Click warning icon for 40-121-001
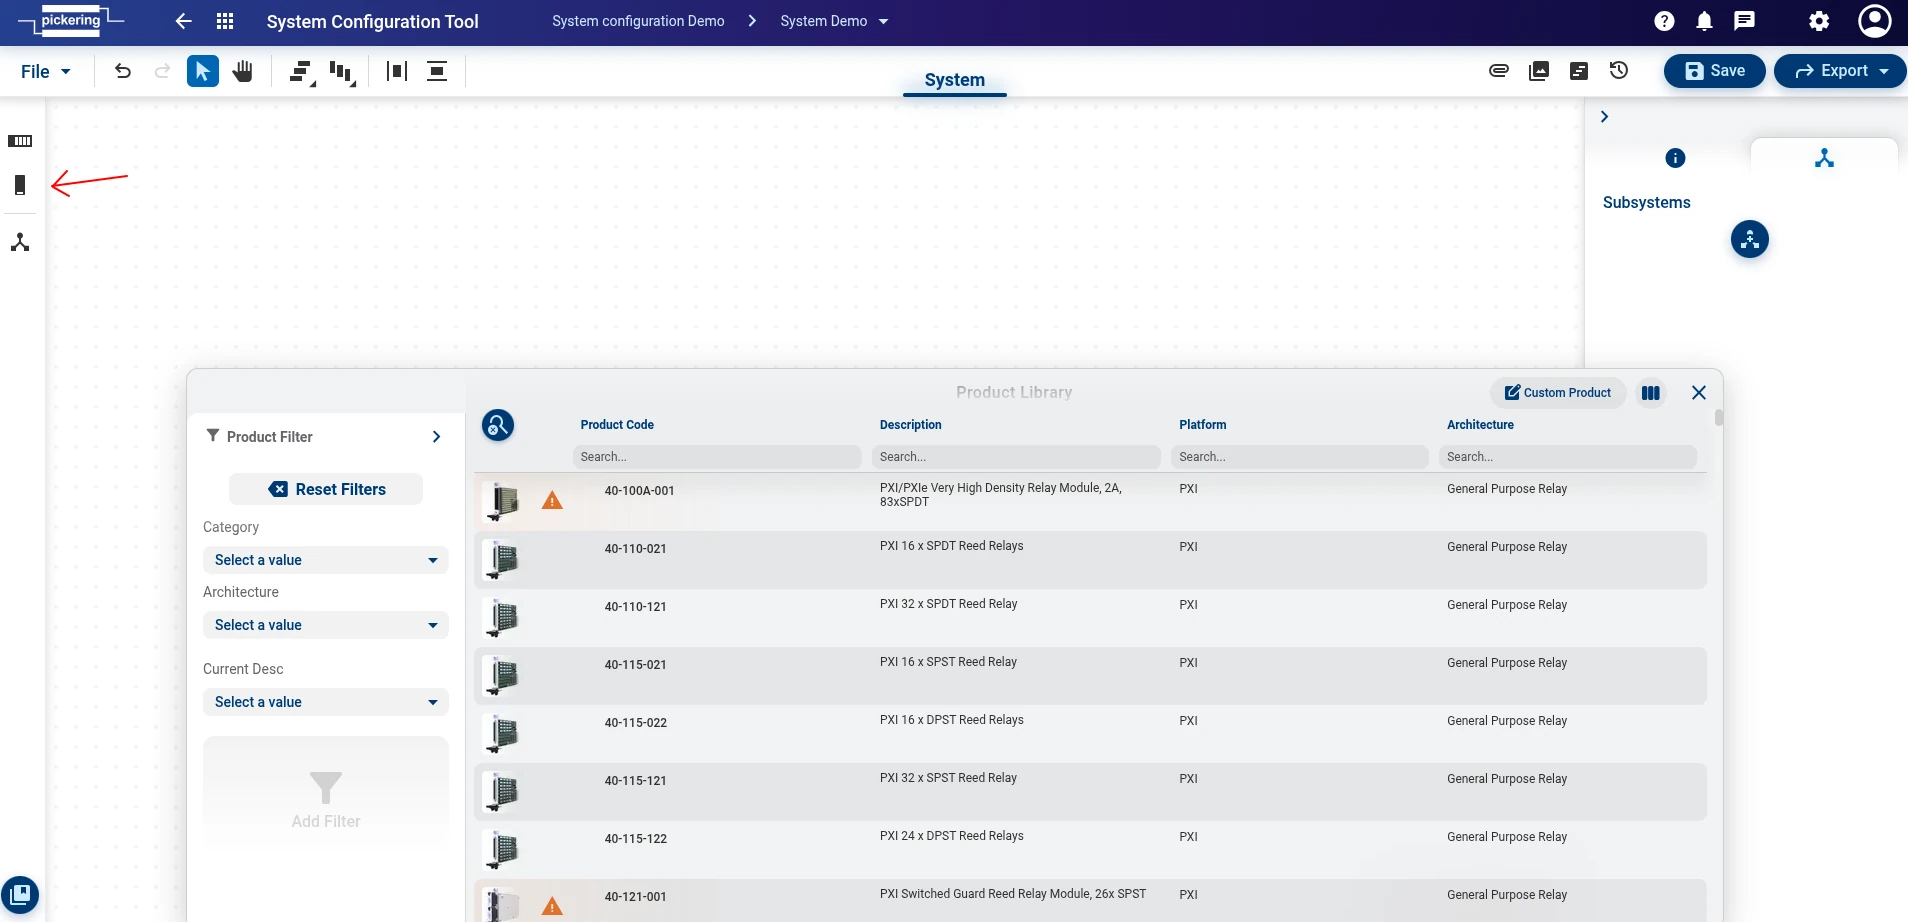This screenshot has width=1908, height=922. point(552,906)
